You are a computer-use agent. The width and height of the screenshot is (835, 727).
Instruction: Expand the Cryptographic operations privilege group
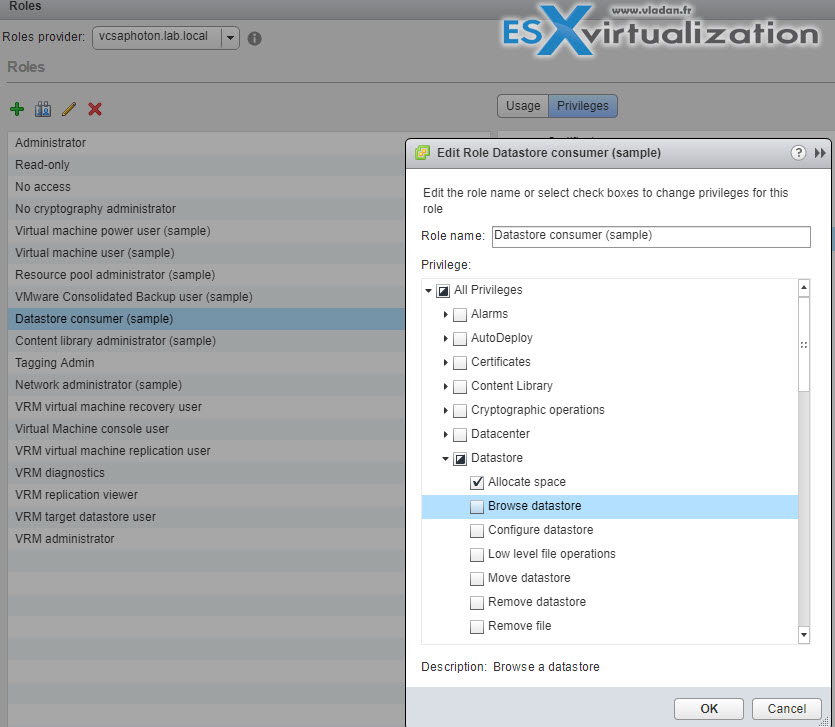pyautogui.click(x=445, y=411)
